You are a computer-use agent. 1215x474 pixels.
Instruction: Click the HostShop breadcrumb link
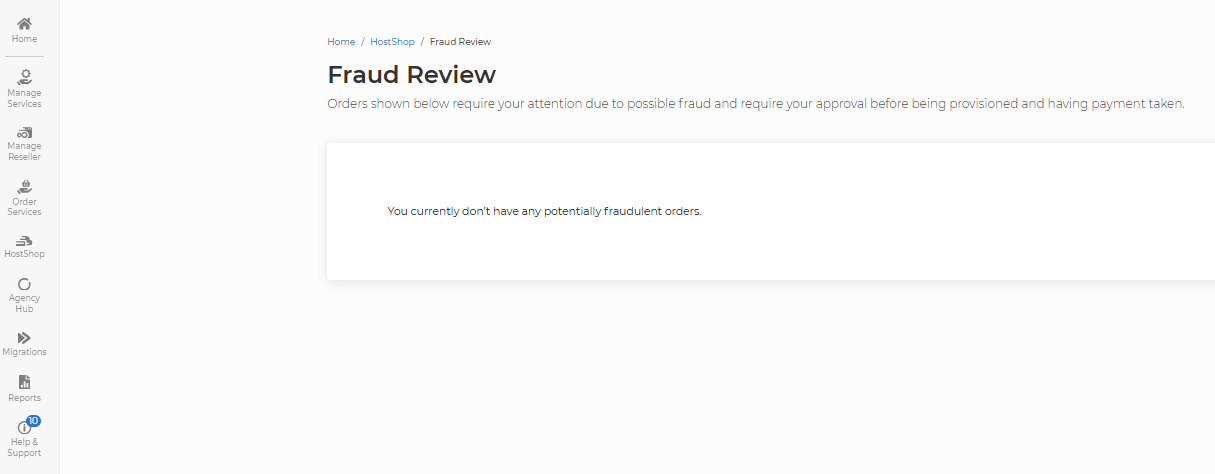coord(392,42)
